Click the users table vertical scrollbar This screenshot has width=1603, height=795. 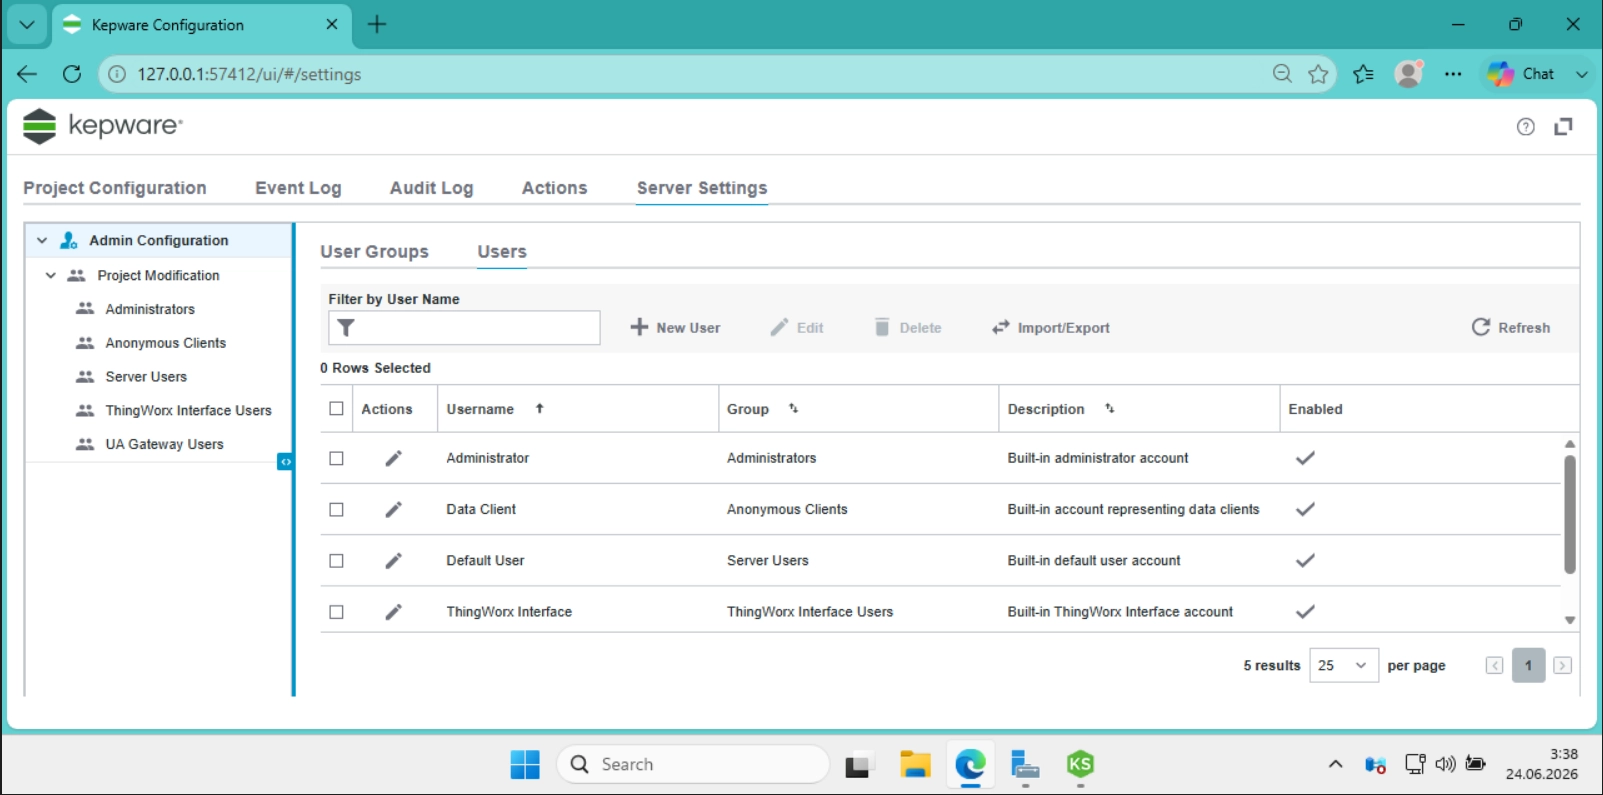click(x=1570, y=515)
